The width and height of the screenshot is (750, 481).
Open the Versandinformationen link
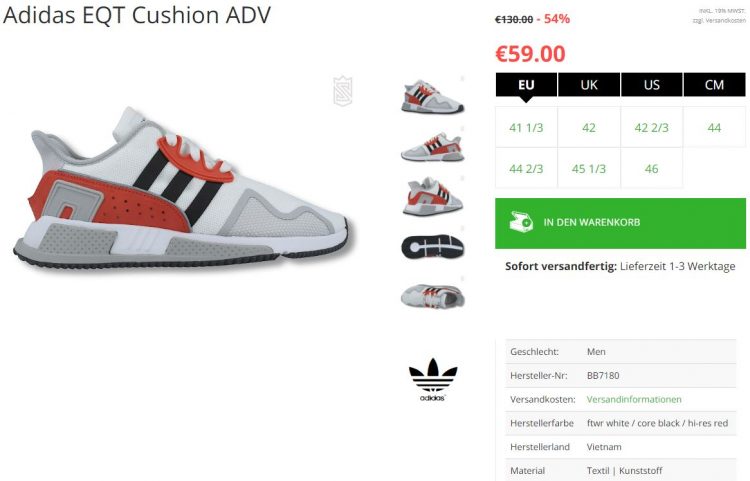[x=634, y=399]
